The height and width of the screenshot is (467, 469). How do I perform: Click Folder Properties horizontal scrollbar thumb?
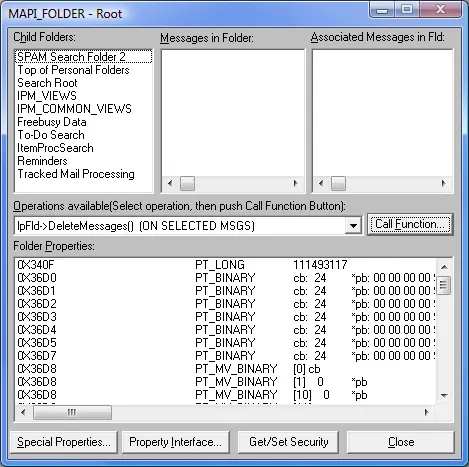pyautogui.click(x=72, y=413)
